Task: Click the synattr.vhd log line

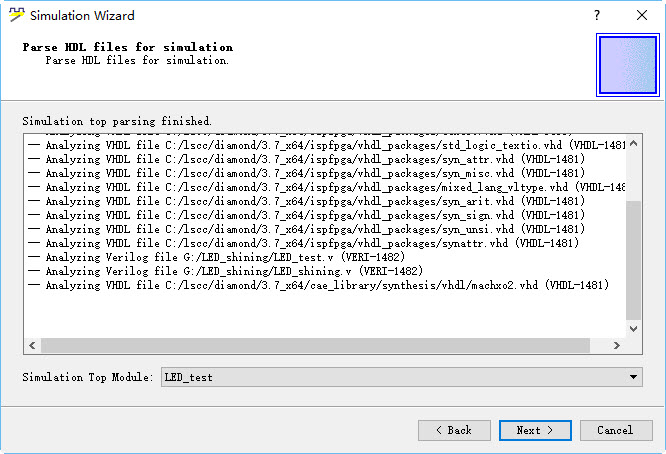Action: [303, 243]
